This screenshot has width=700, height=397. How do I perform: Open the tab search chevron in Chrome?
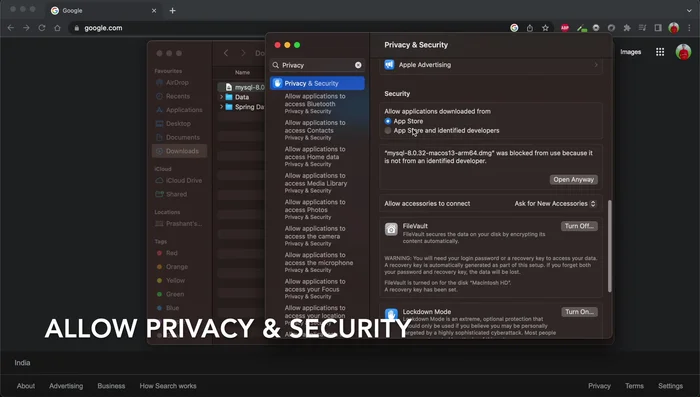[689, 10]
